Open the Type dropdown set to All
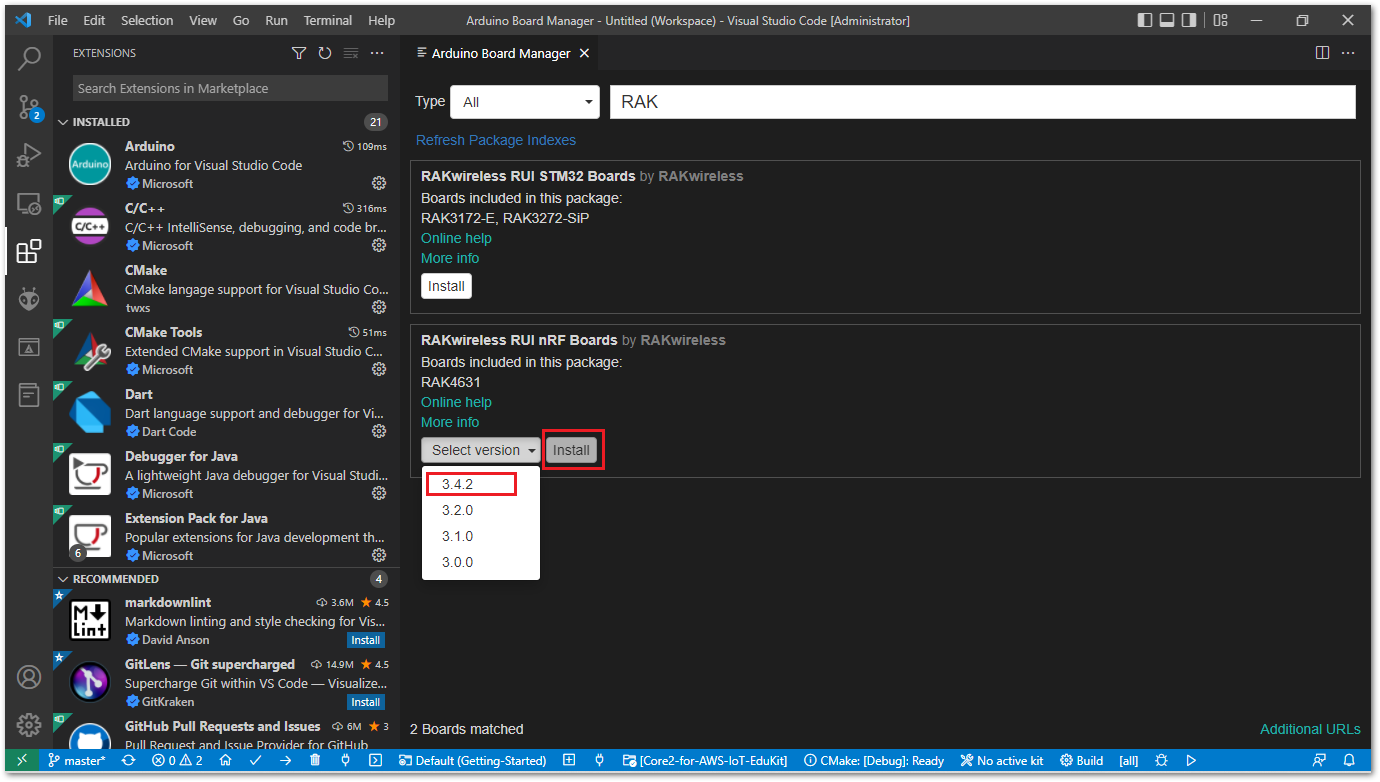The width and height of the screenshot is (1380, 782). tap(525, 102)
